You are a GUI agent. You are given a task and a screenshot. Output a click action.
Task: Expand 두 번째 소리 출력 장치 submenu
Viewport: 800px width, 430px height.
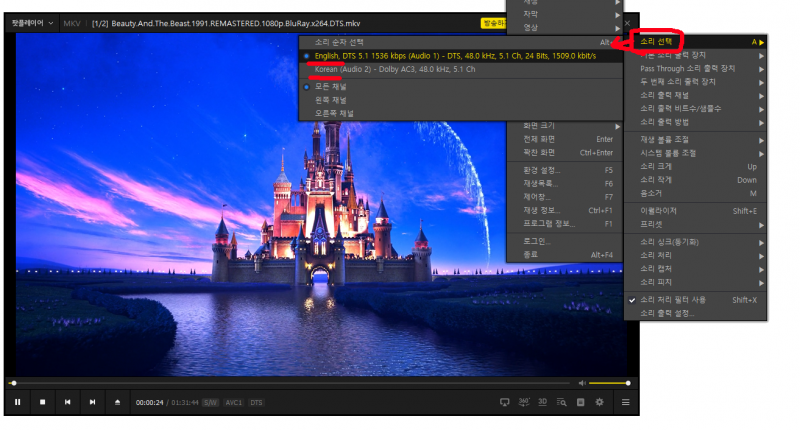tap(695, 82)
